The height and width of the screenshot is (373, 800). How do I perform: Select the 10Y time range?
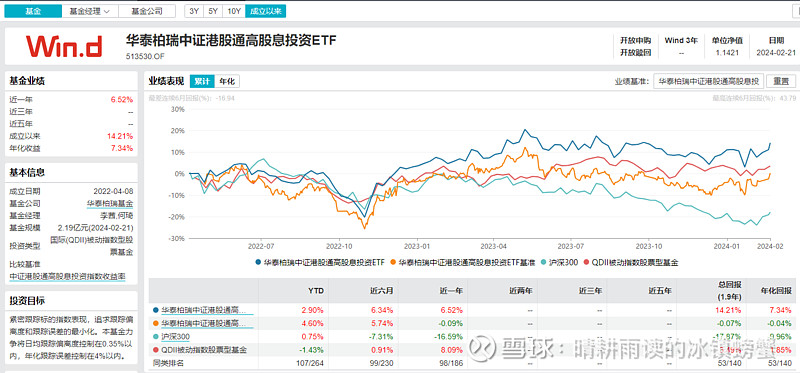click(234, 11)
